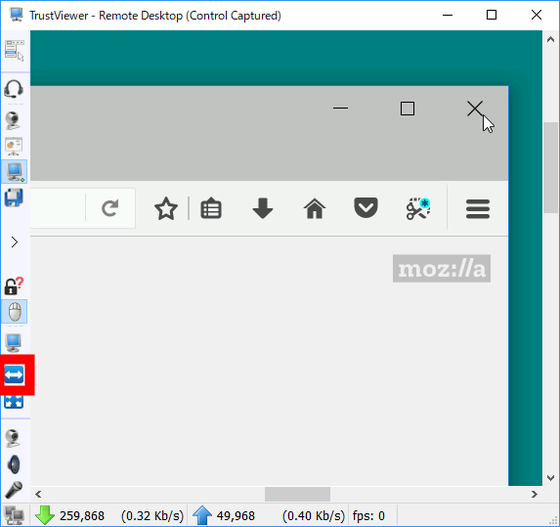Toggle the mouse control capture button
This screenshot has width=560, height=527.
pos(14,312)
